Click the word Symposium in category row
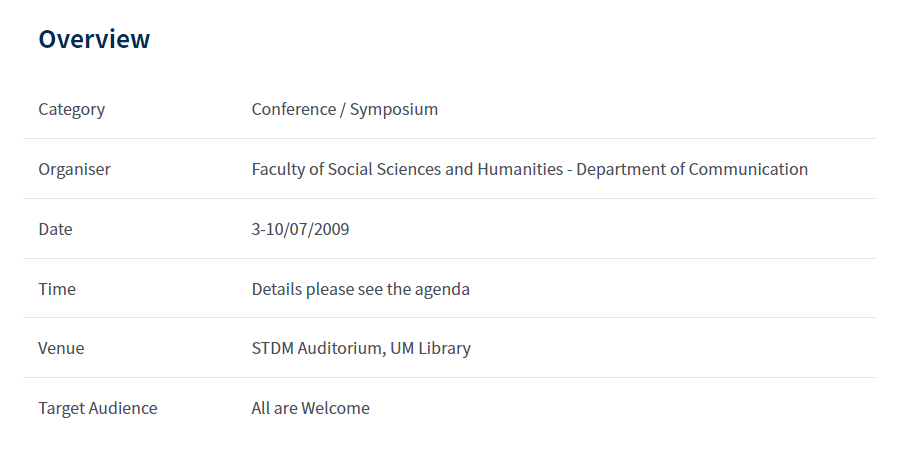 coord(394,110)
